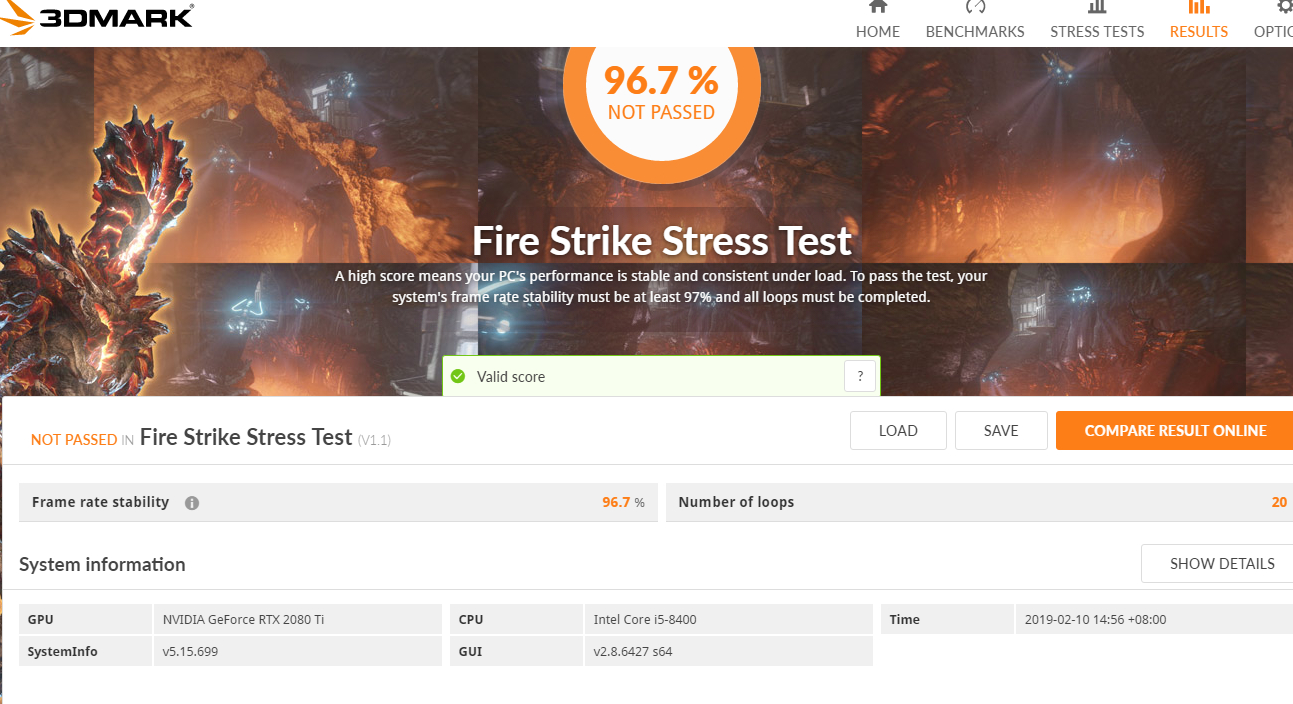Open the valid score help button
The height and width of the screenshot is (704, 1293).
tap(860, 376)
